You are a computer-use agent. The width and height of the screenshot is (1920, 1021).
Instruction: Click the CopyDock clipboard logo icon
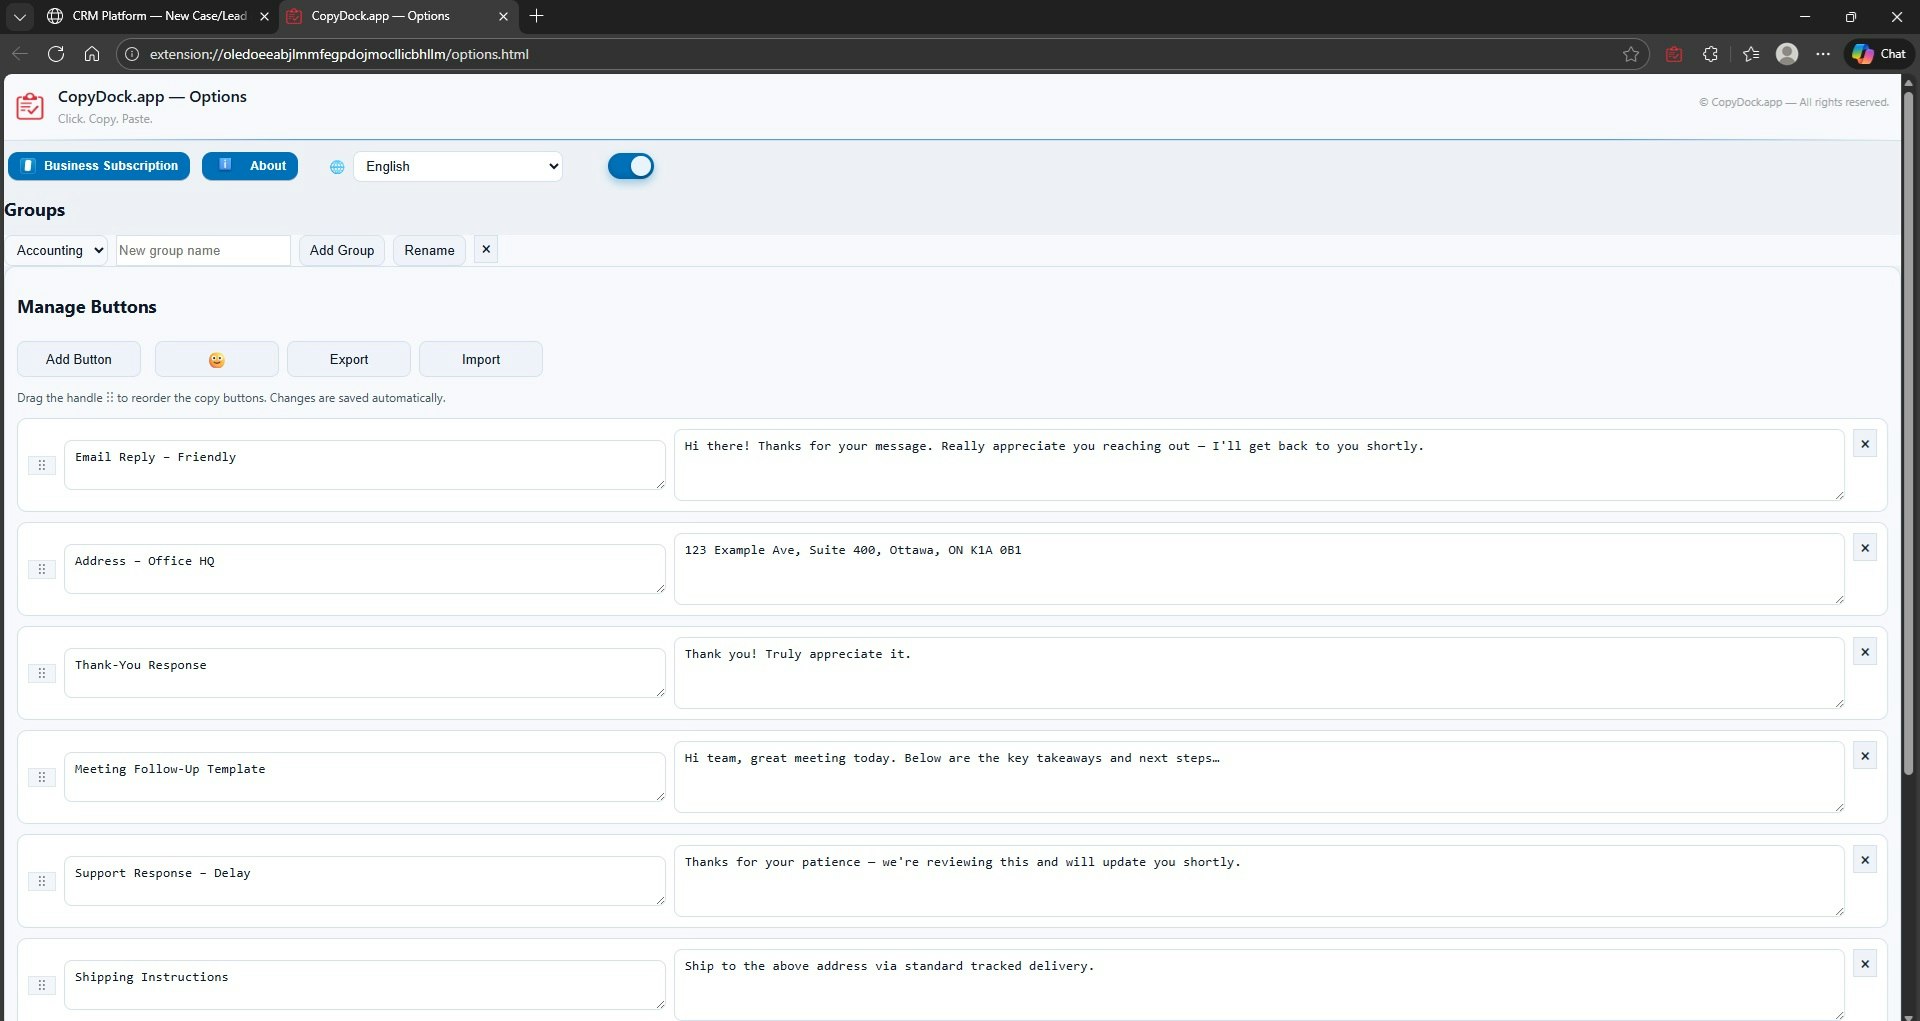29,105
